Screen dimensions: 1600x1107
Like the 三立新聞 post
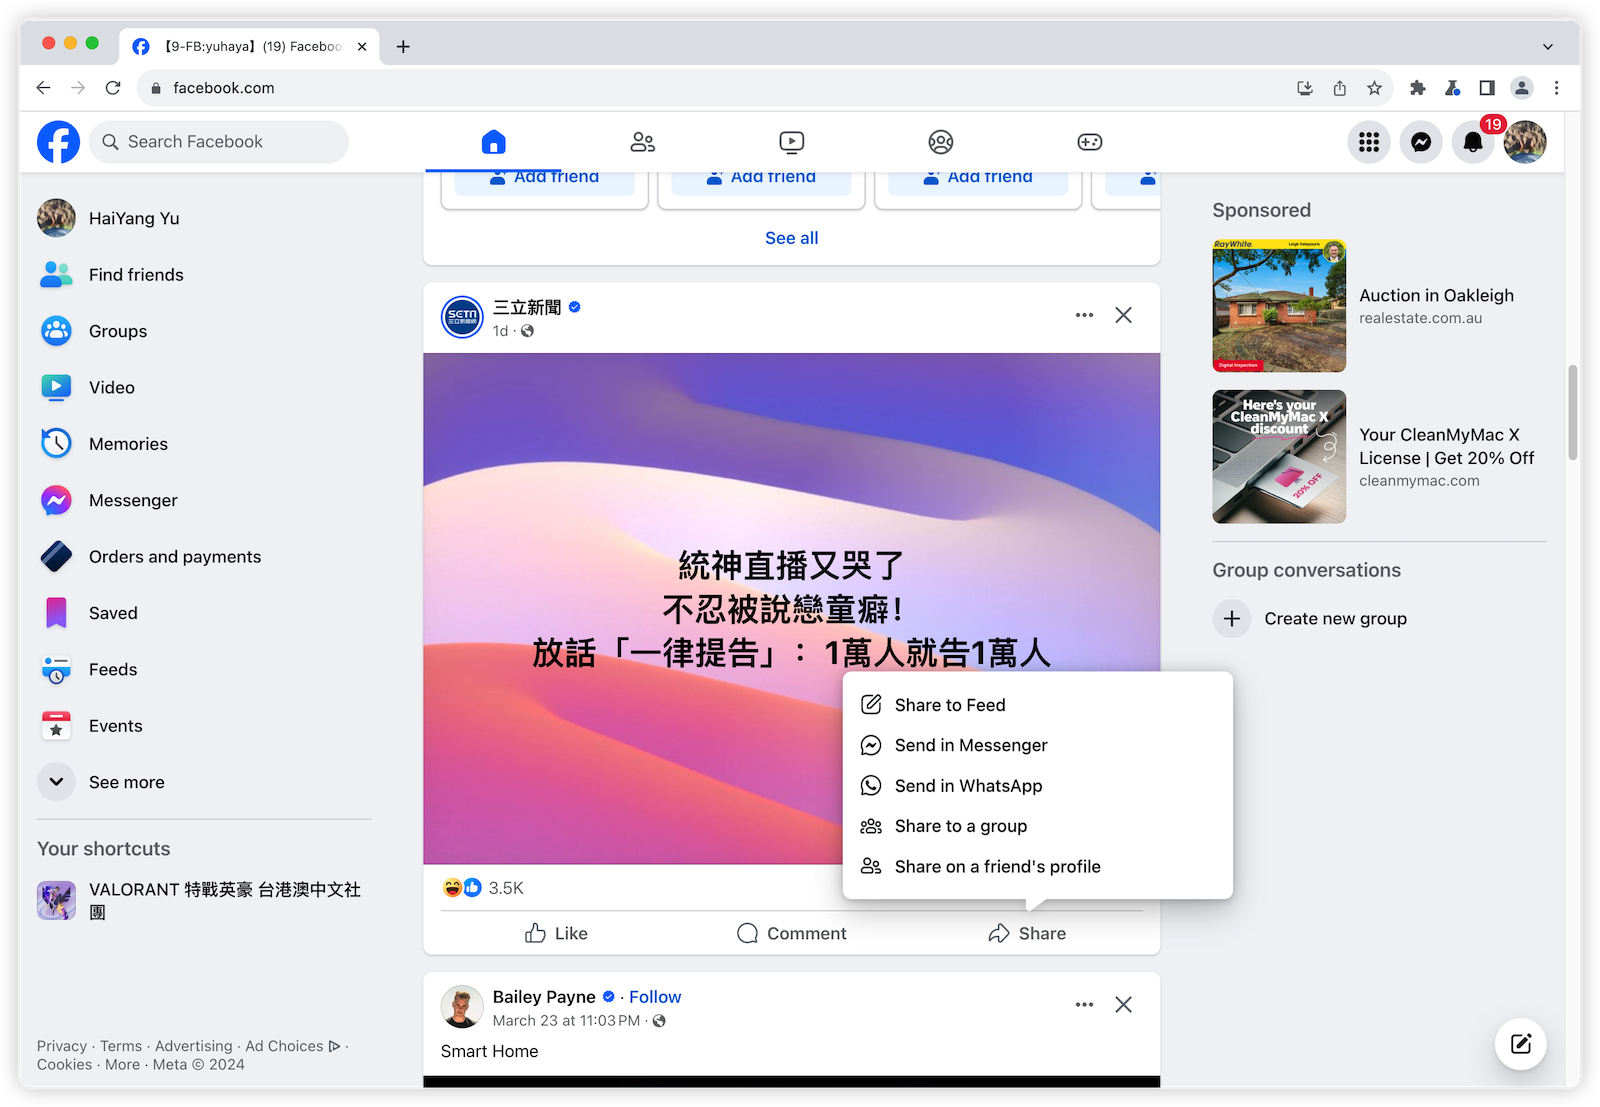tap(556, 933)
